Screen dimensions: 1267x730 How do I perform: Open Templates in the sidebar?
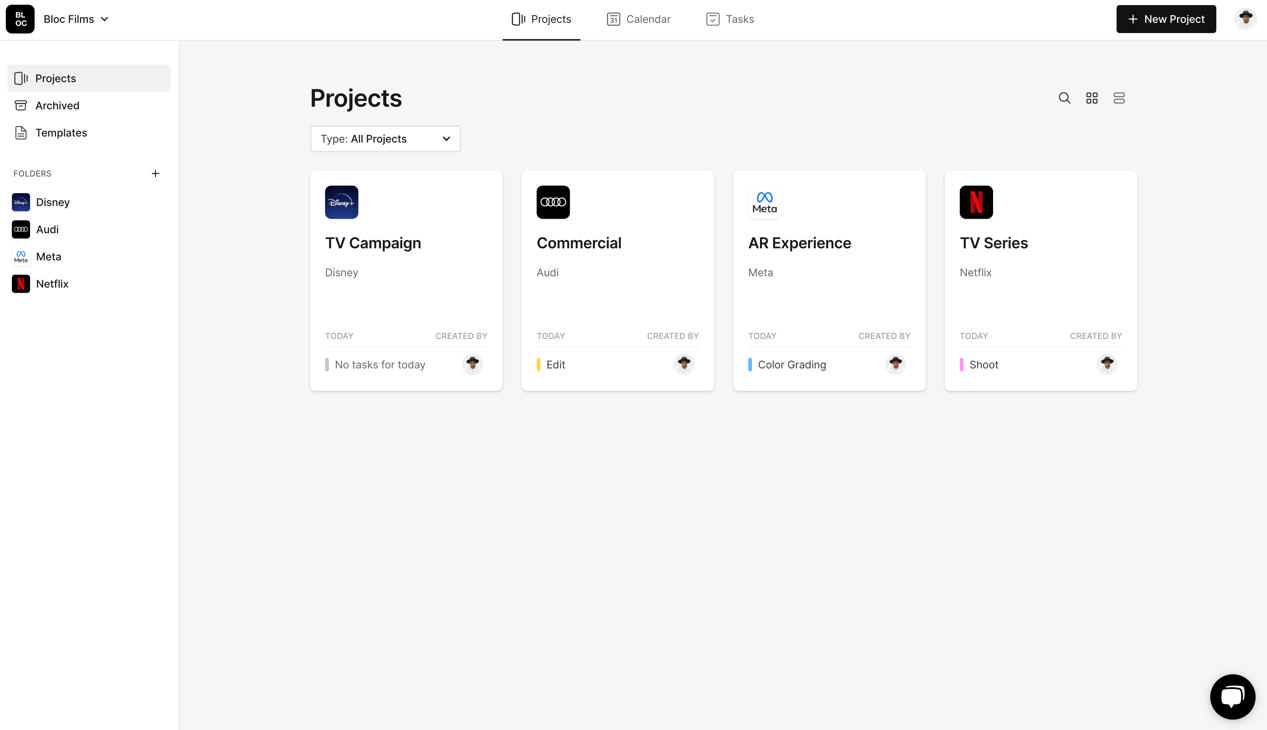tap(61, 133)
